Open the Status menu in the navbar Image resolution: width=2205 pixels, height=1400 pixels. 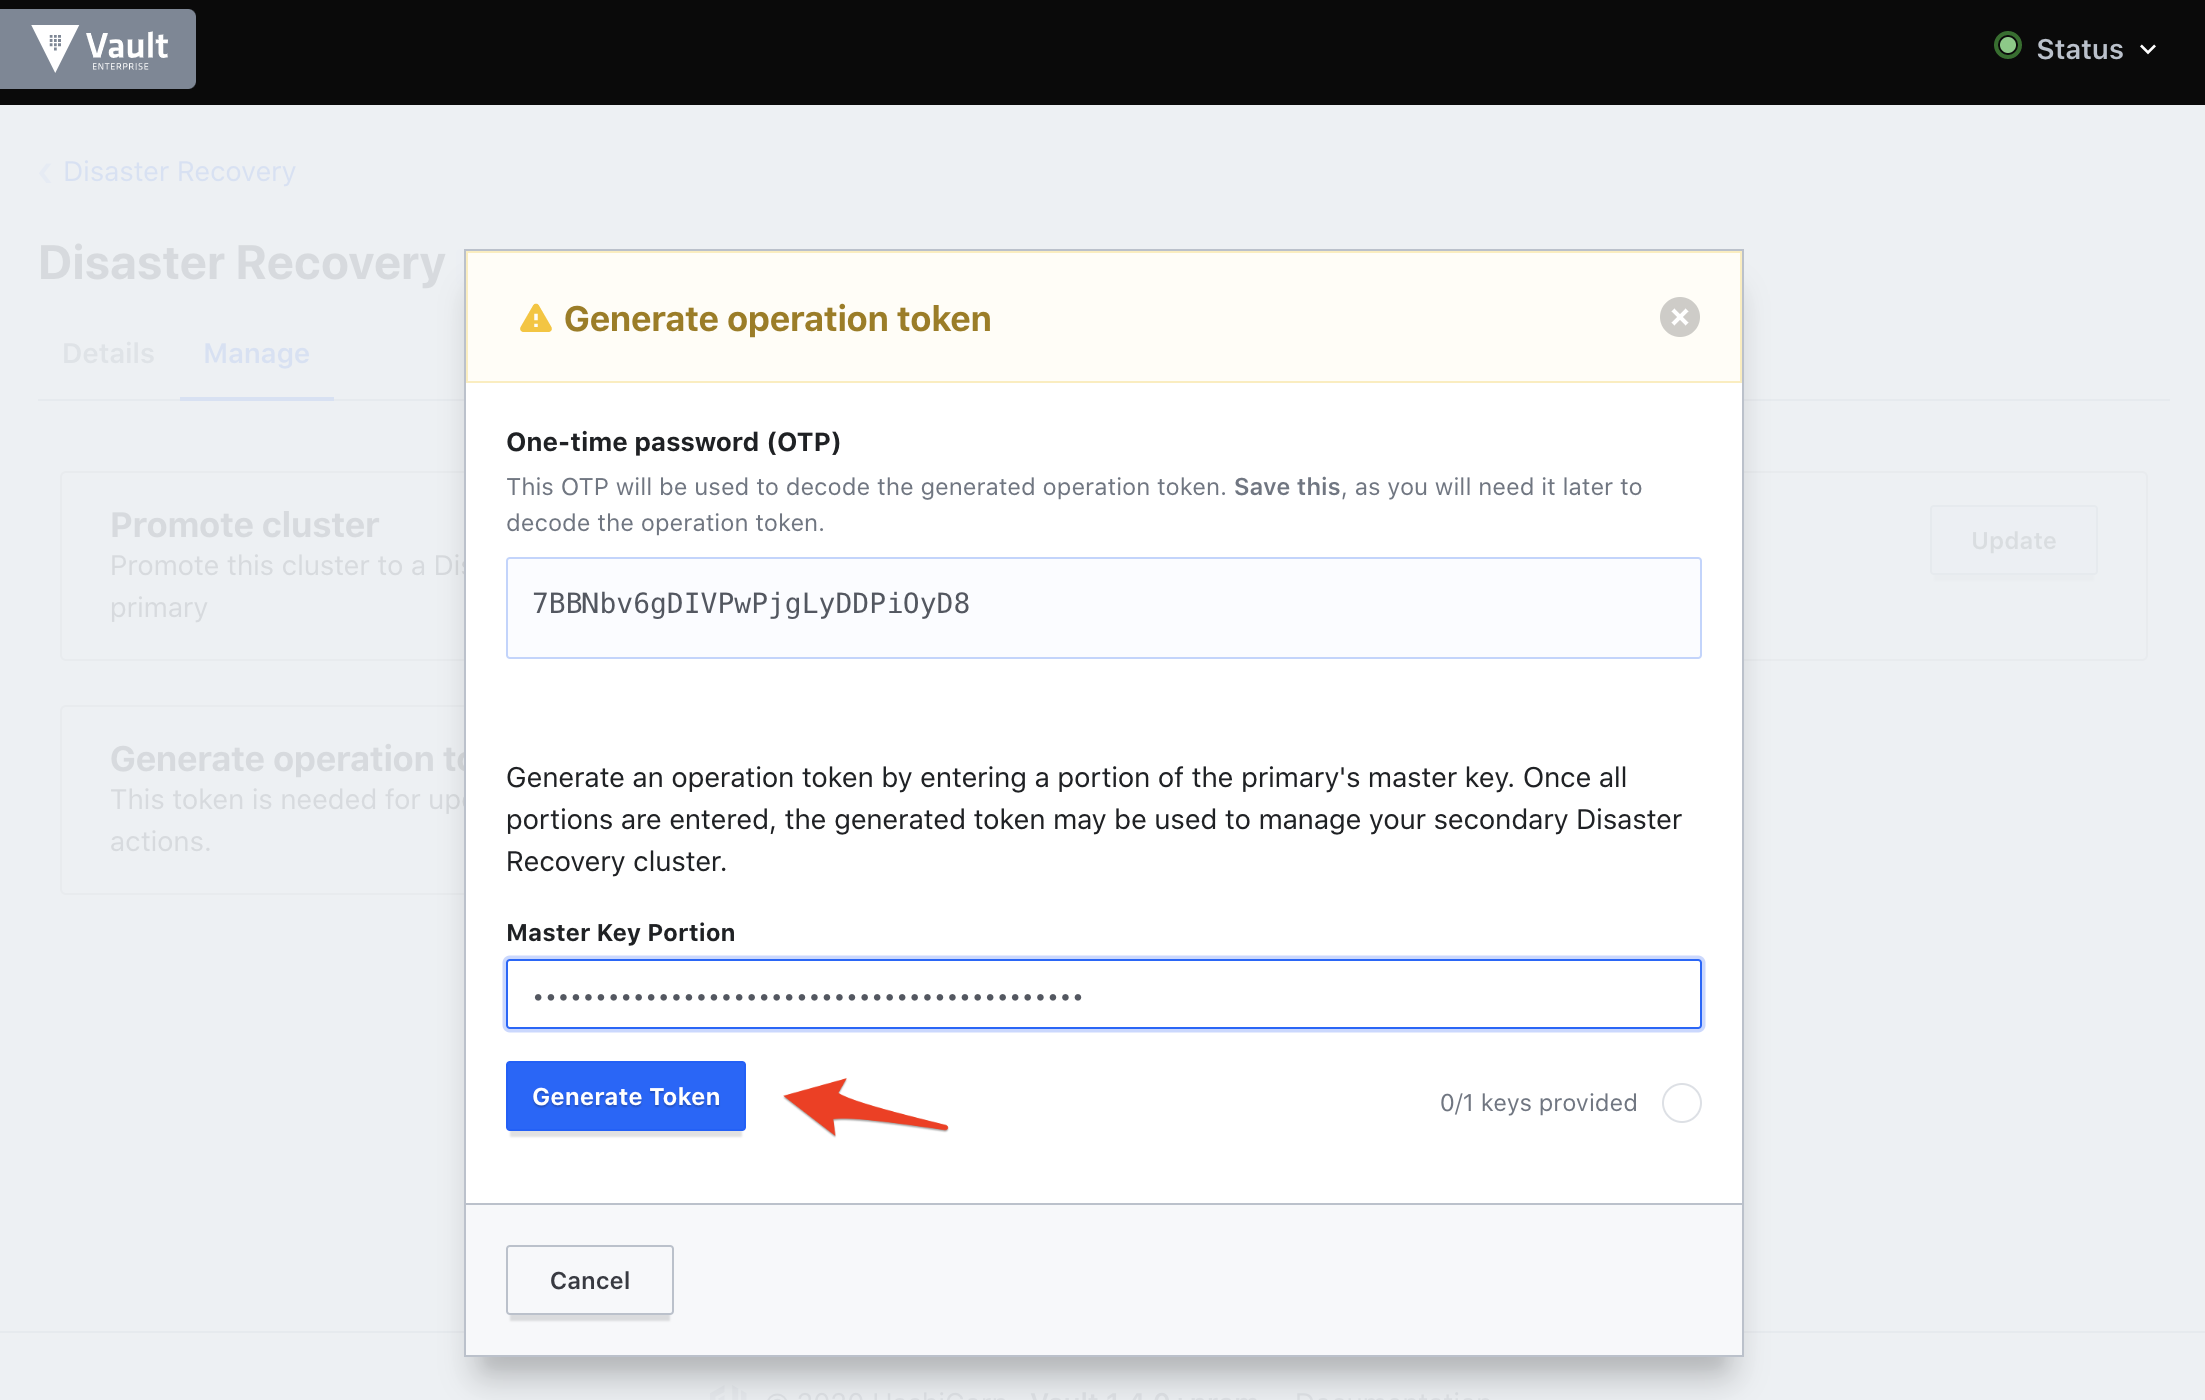2080,48
